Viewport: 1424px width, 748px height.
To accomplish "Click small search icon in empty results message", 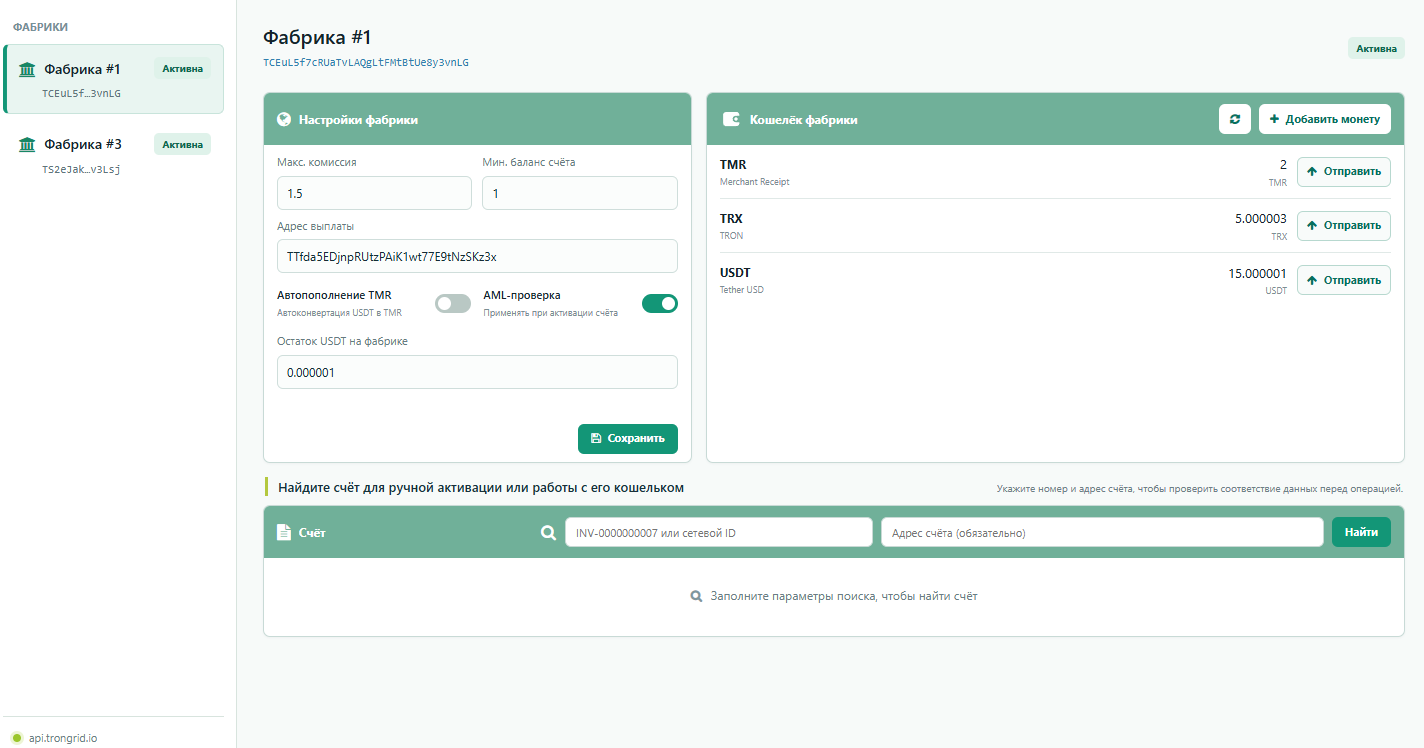I will point(696,596).
